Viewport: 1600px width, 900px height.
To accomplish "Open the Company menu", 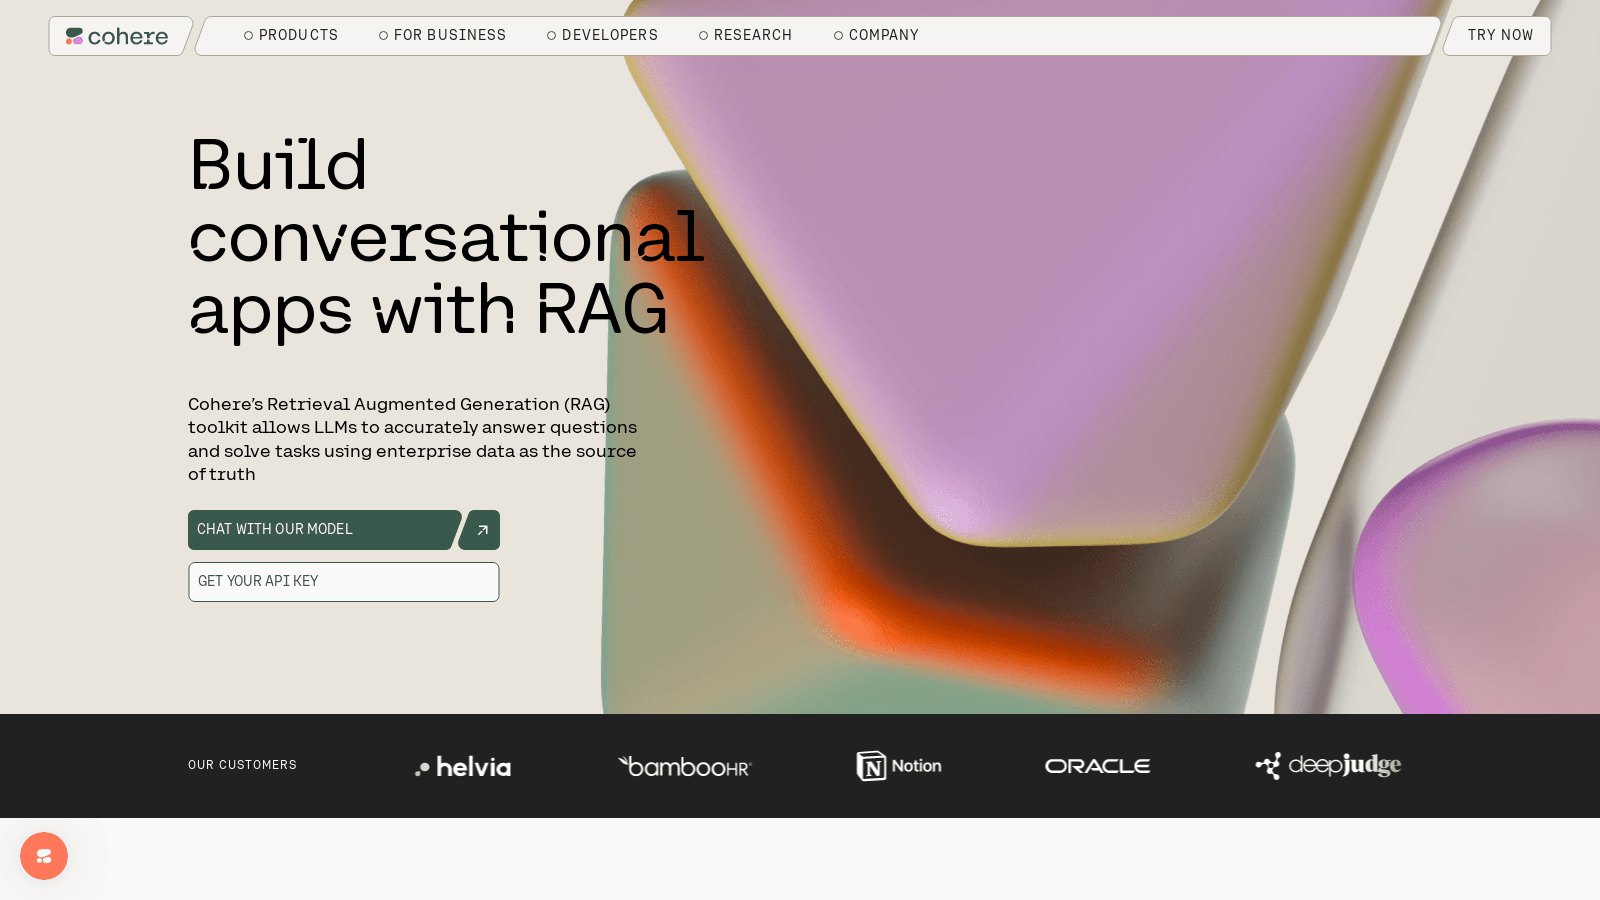I will (876, 35).
